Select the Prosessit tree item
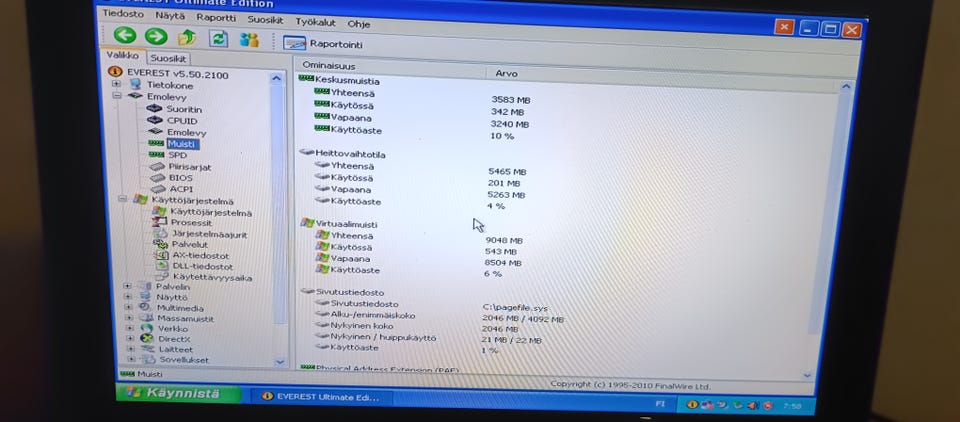The image size is (960, 422). coord(192,223)
